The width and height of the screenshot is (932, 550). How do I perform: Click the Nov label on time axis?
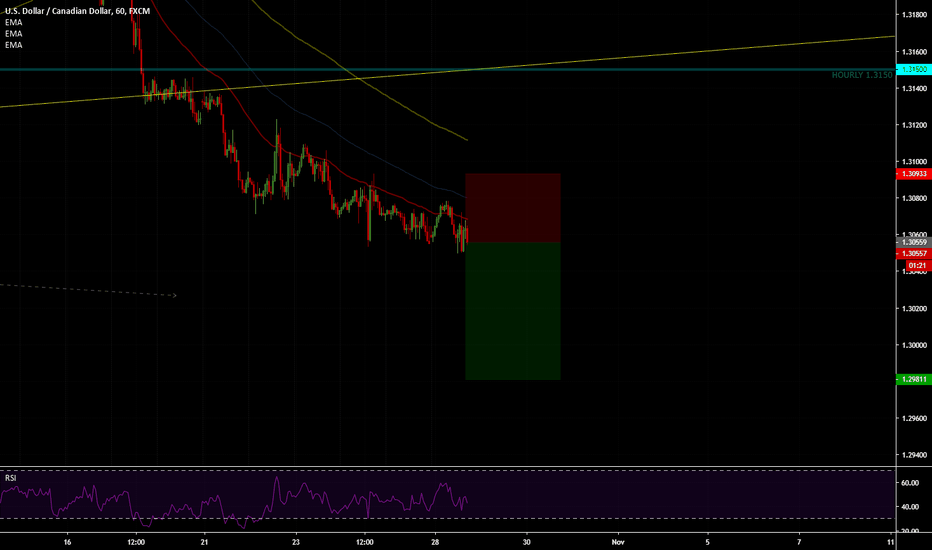(x=618, y=542)
